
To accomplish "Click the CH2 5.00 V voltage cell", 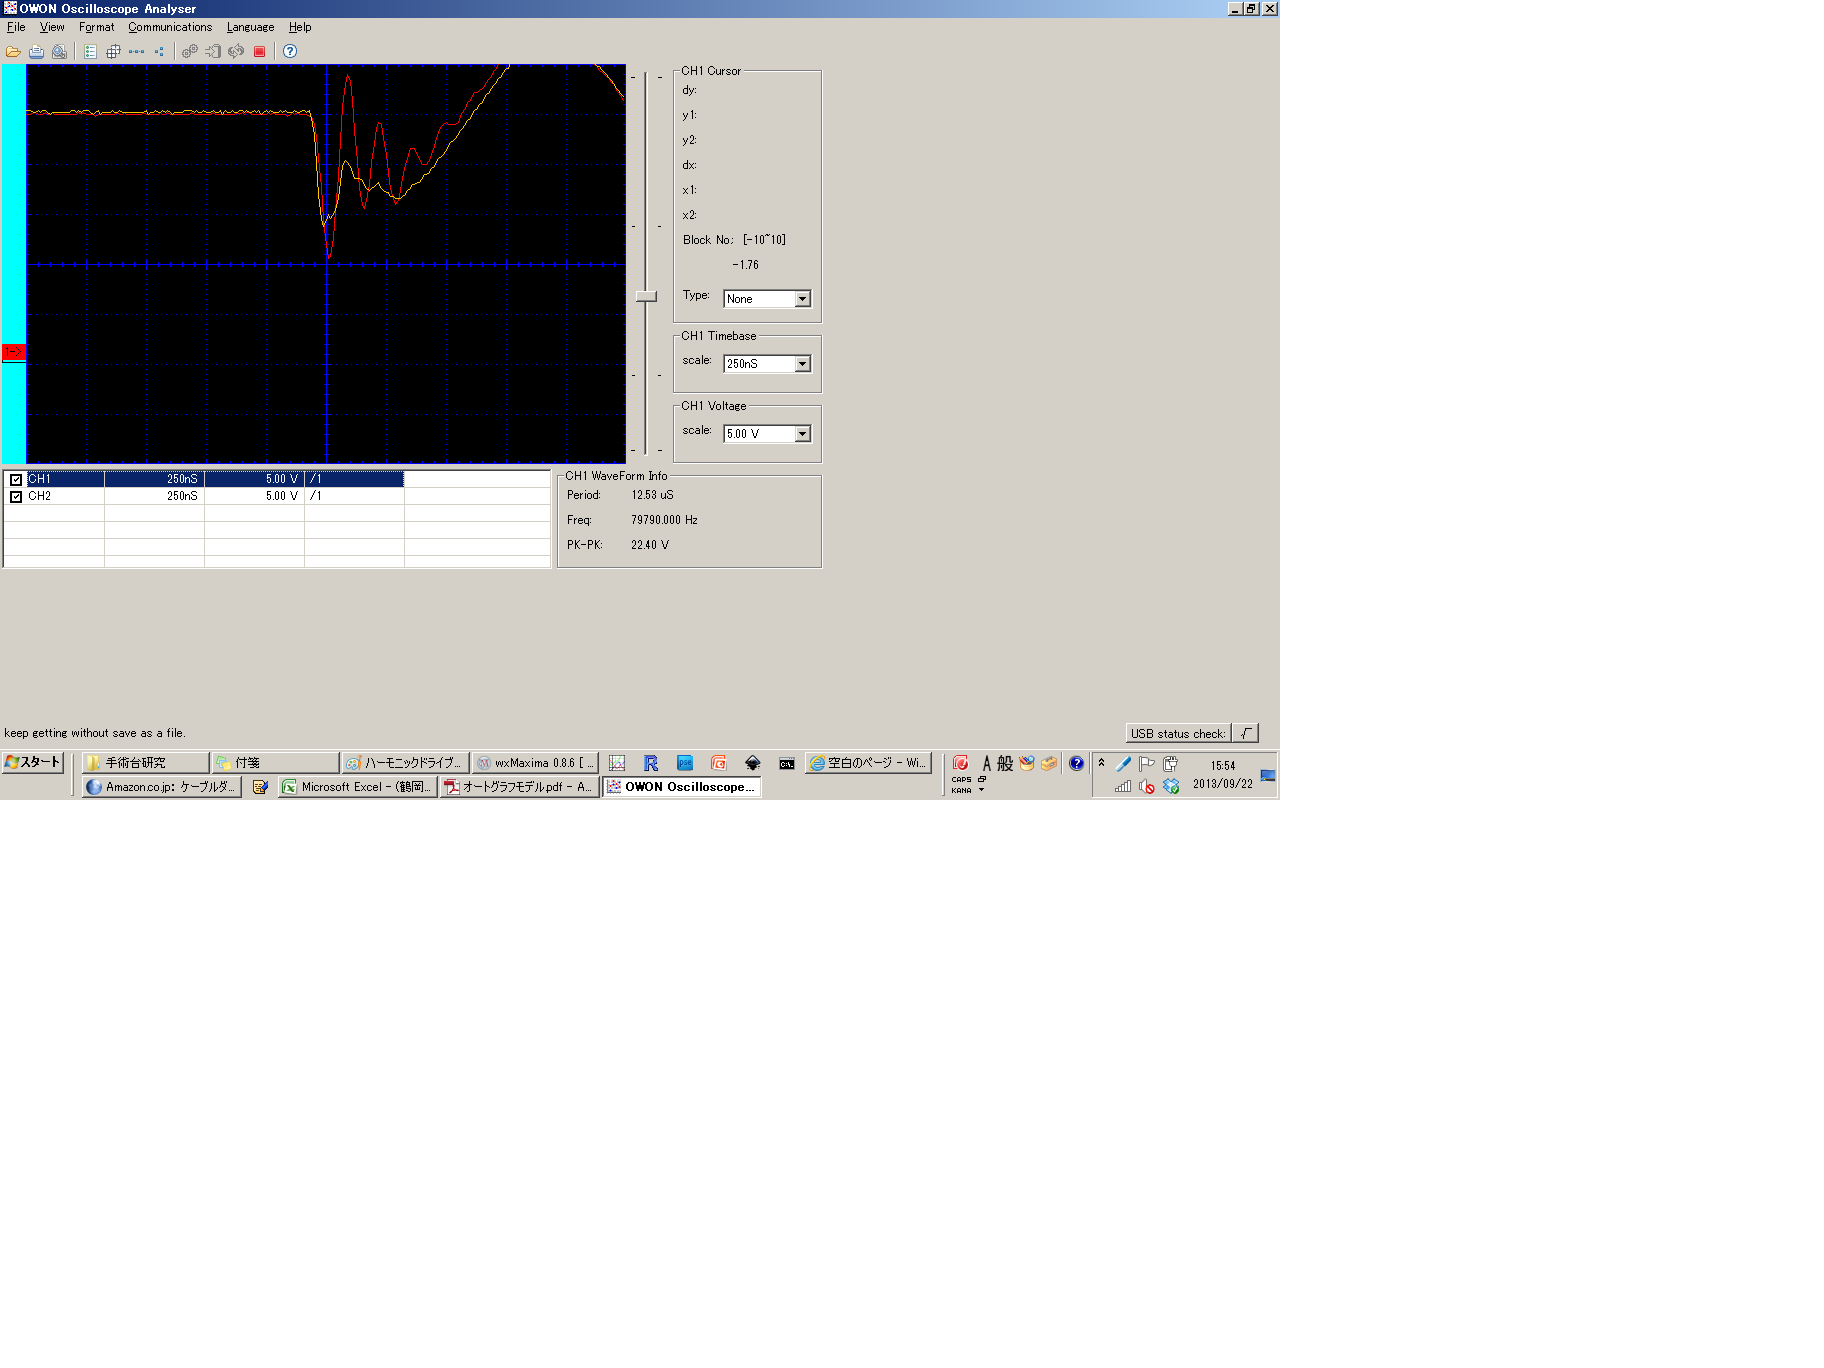I will coord(254,497).
